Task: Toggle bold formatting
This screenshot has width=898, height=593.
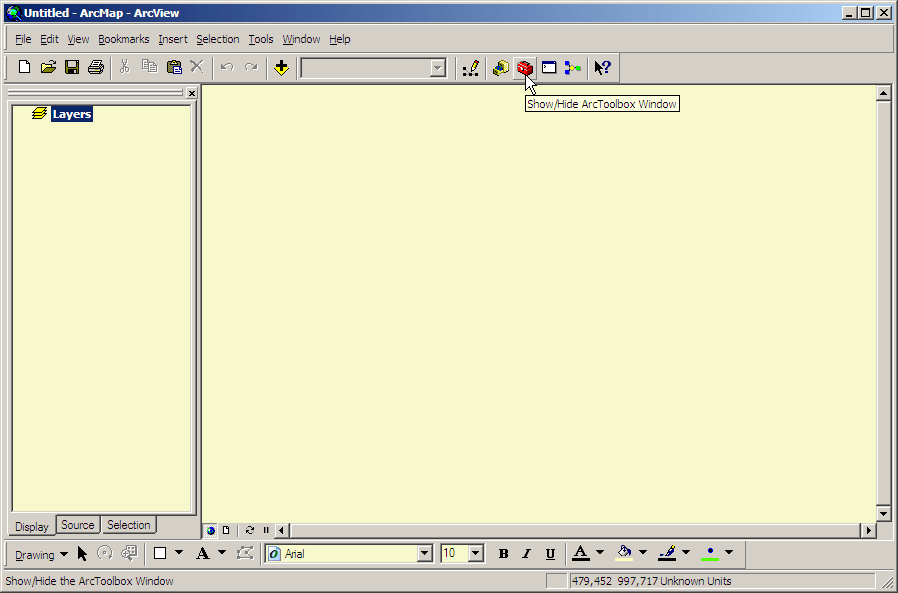Action: click(x=503, y=553)
